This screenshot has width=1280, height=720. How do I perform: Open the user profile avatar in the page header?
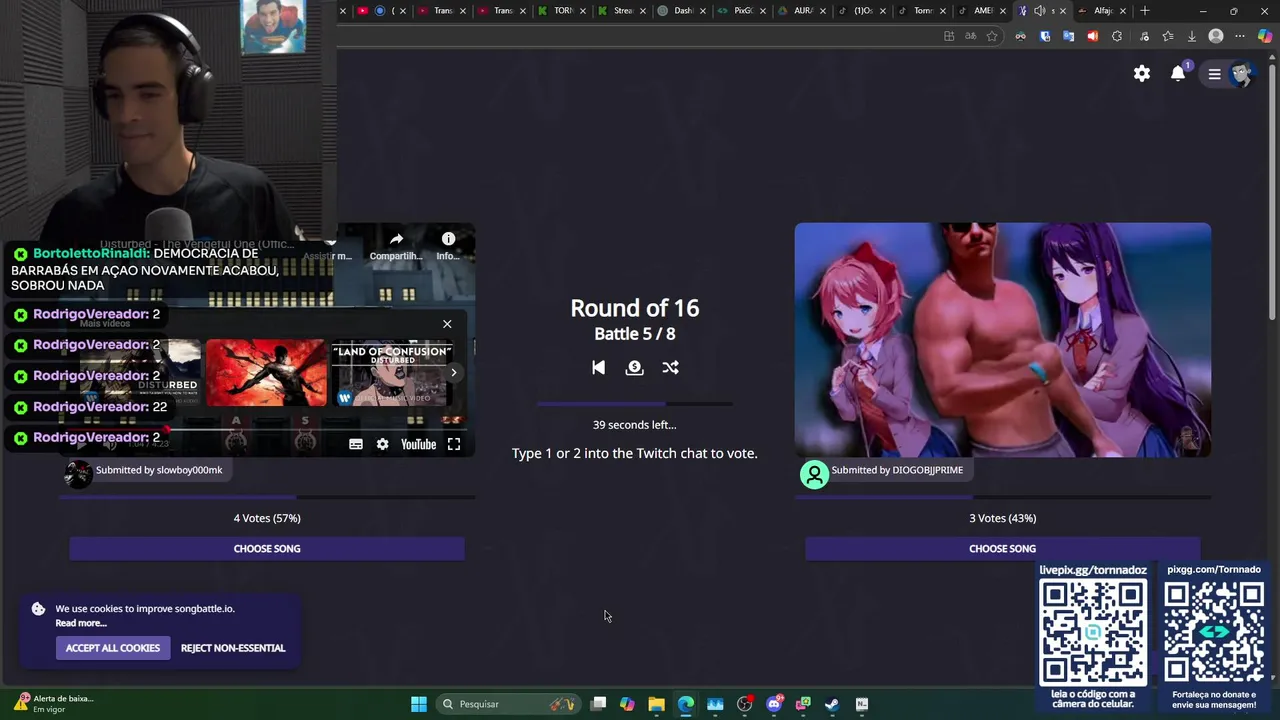point(1241,74)
